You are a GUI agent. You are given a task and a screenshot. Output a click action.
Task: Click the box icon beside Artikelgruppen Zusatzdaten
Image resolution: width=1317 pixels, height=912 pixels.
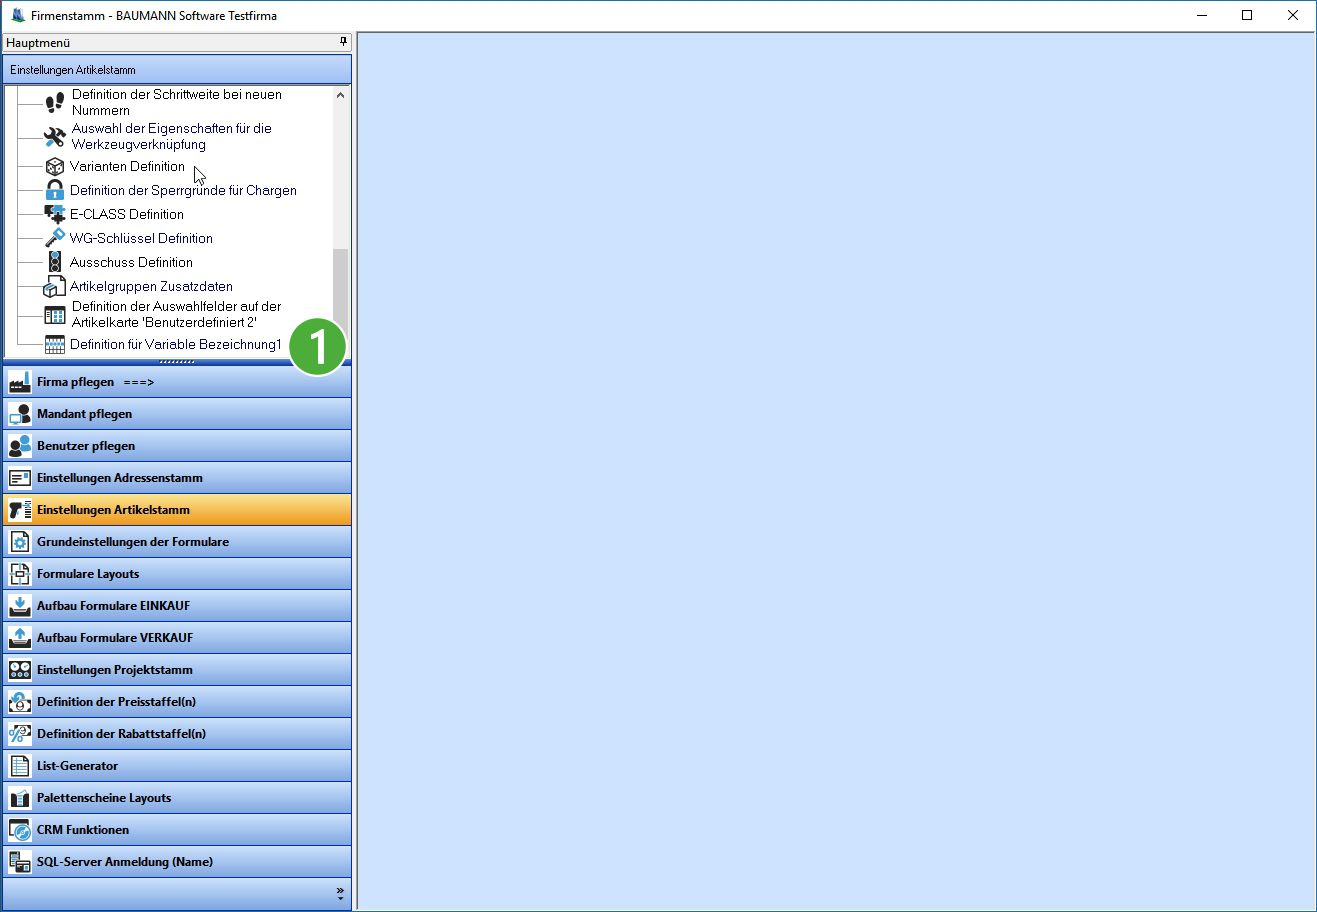55,287
